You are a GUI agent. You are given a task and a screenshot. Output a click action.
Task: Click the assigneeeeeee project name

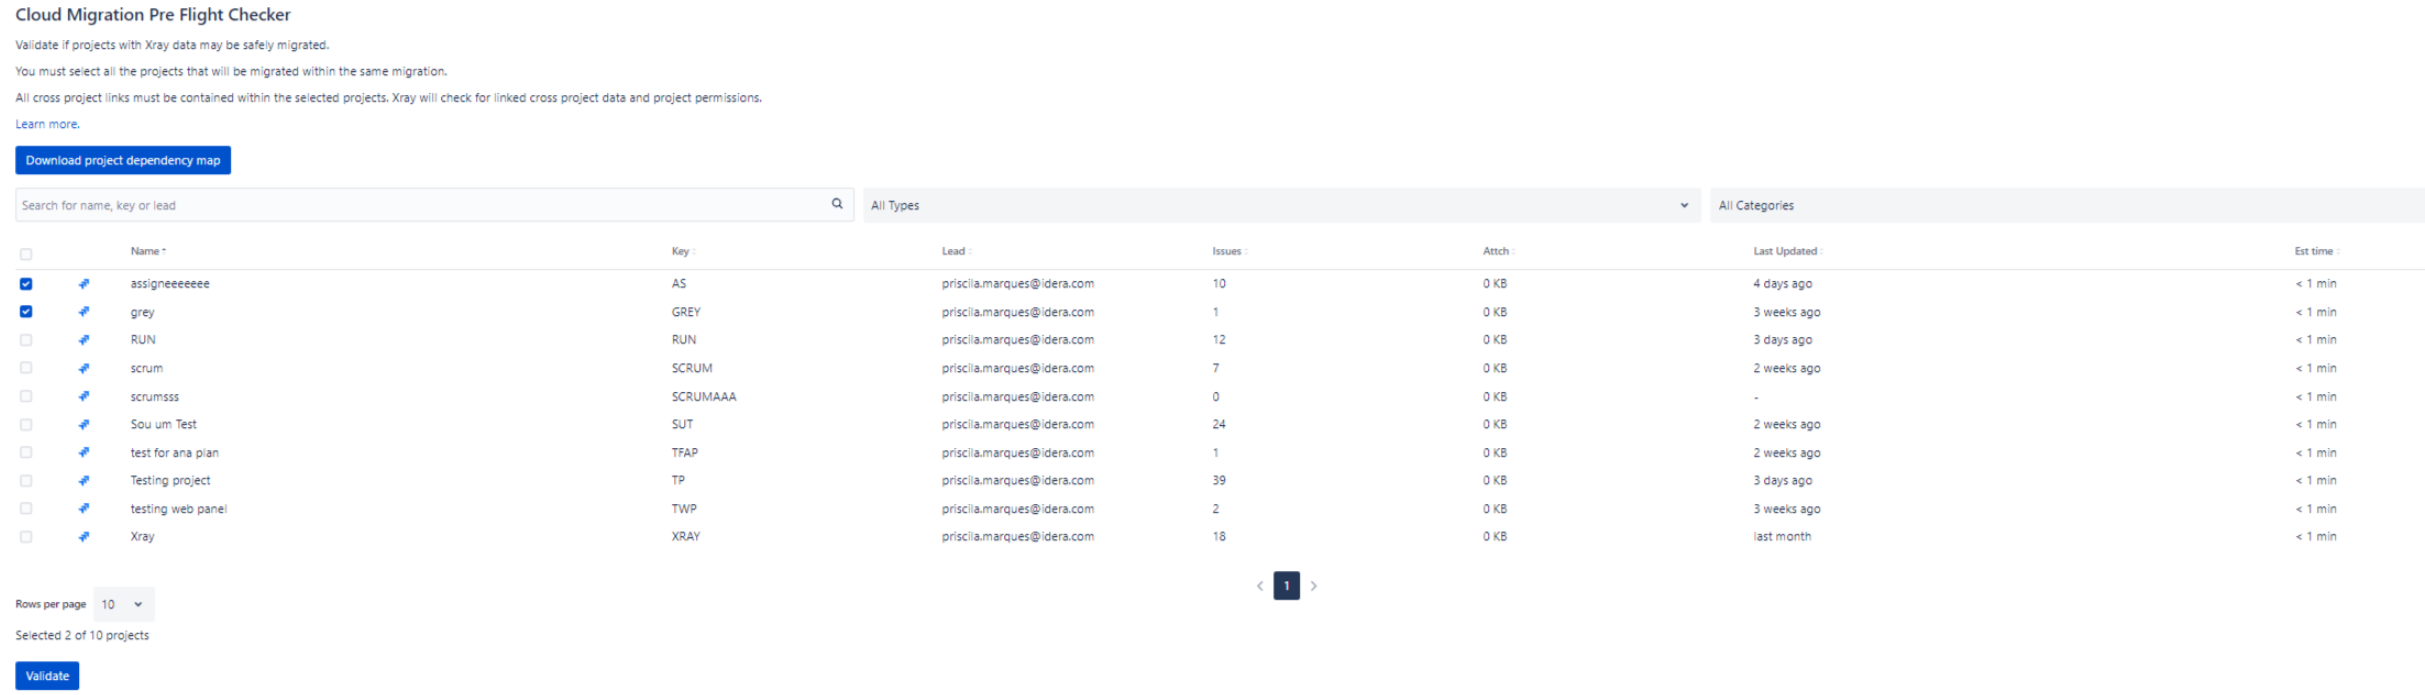point(170,284)
